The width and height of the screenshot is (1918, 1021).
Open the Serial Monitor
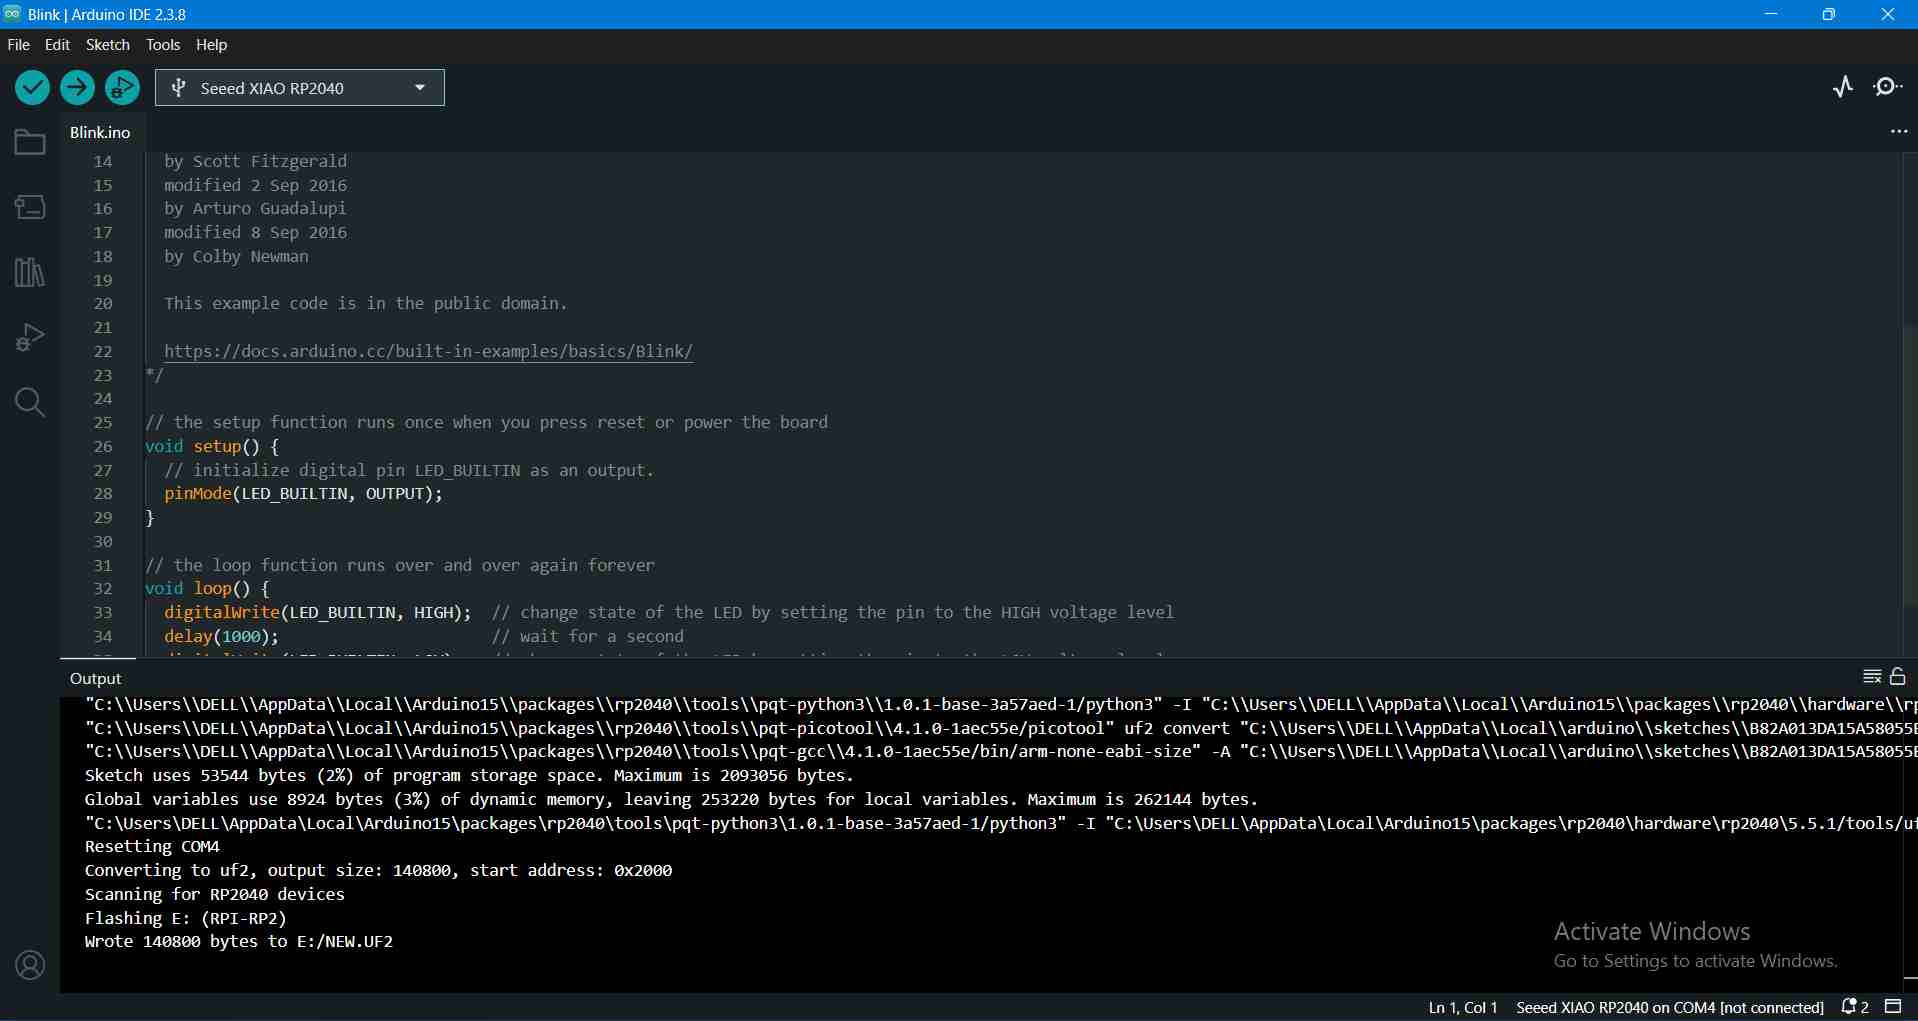click(1889, 88)
